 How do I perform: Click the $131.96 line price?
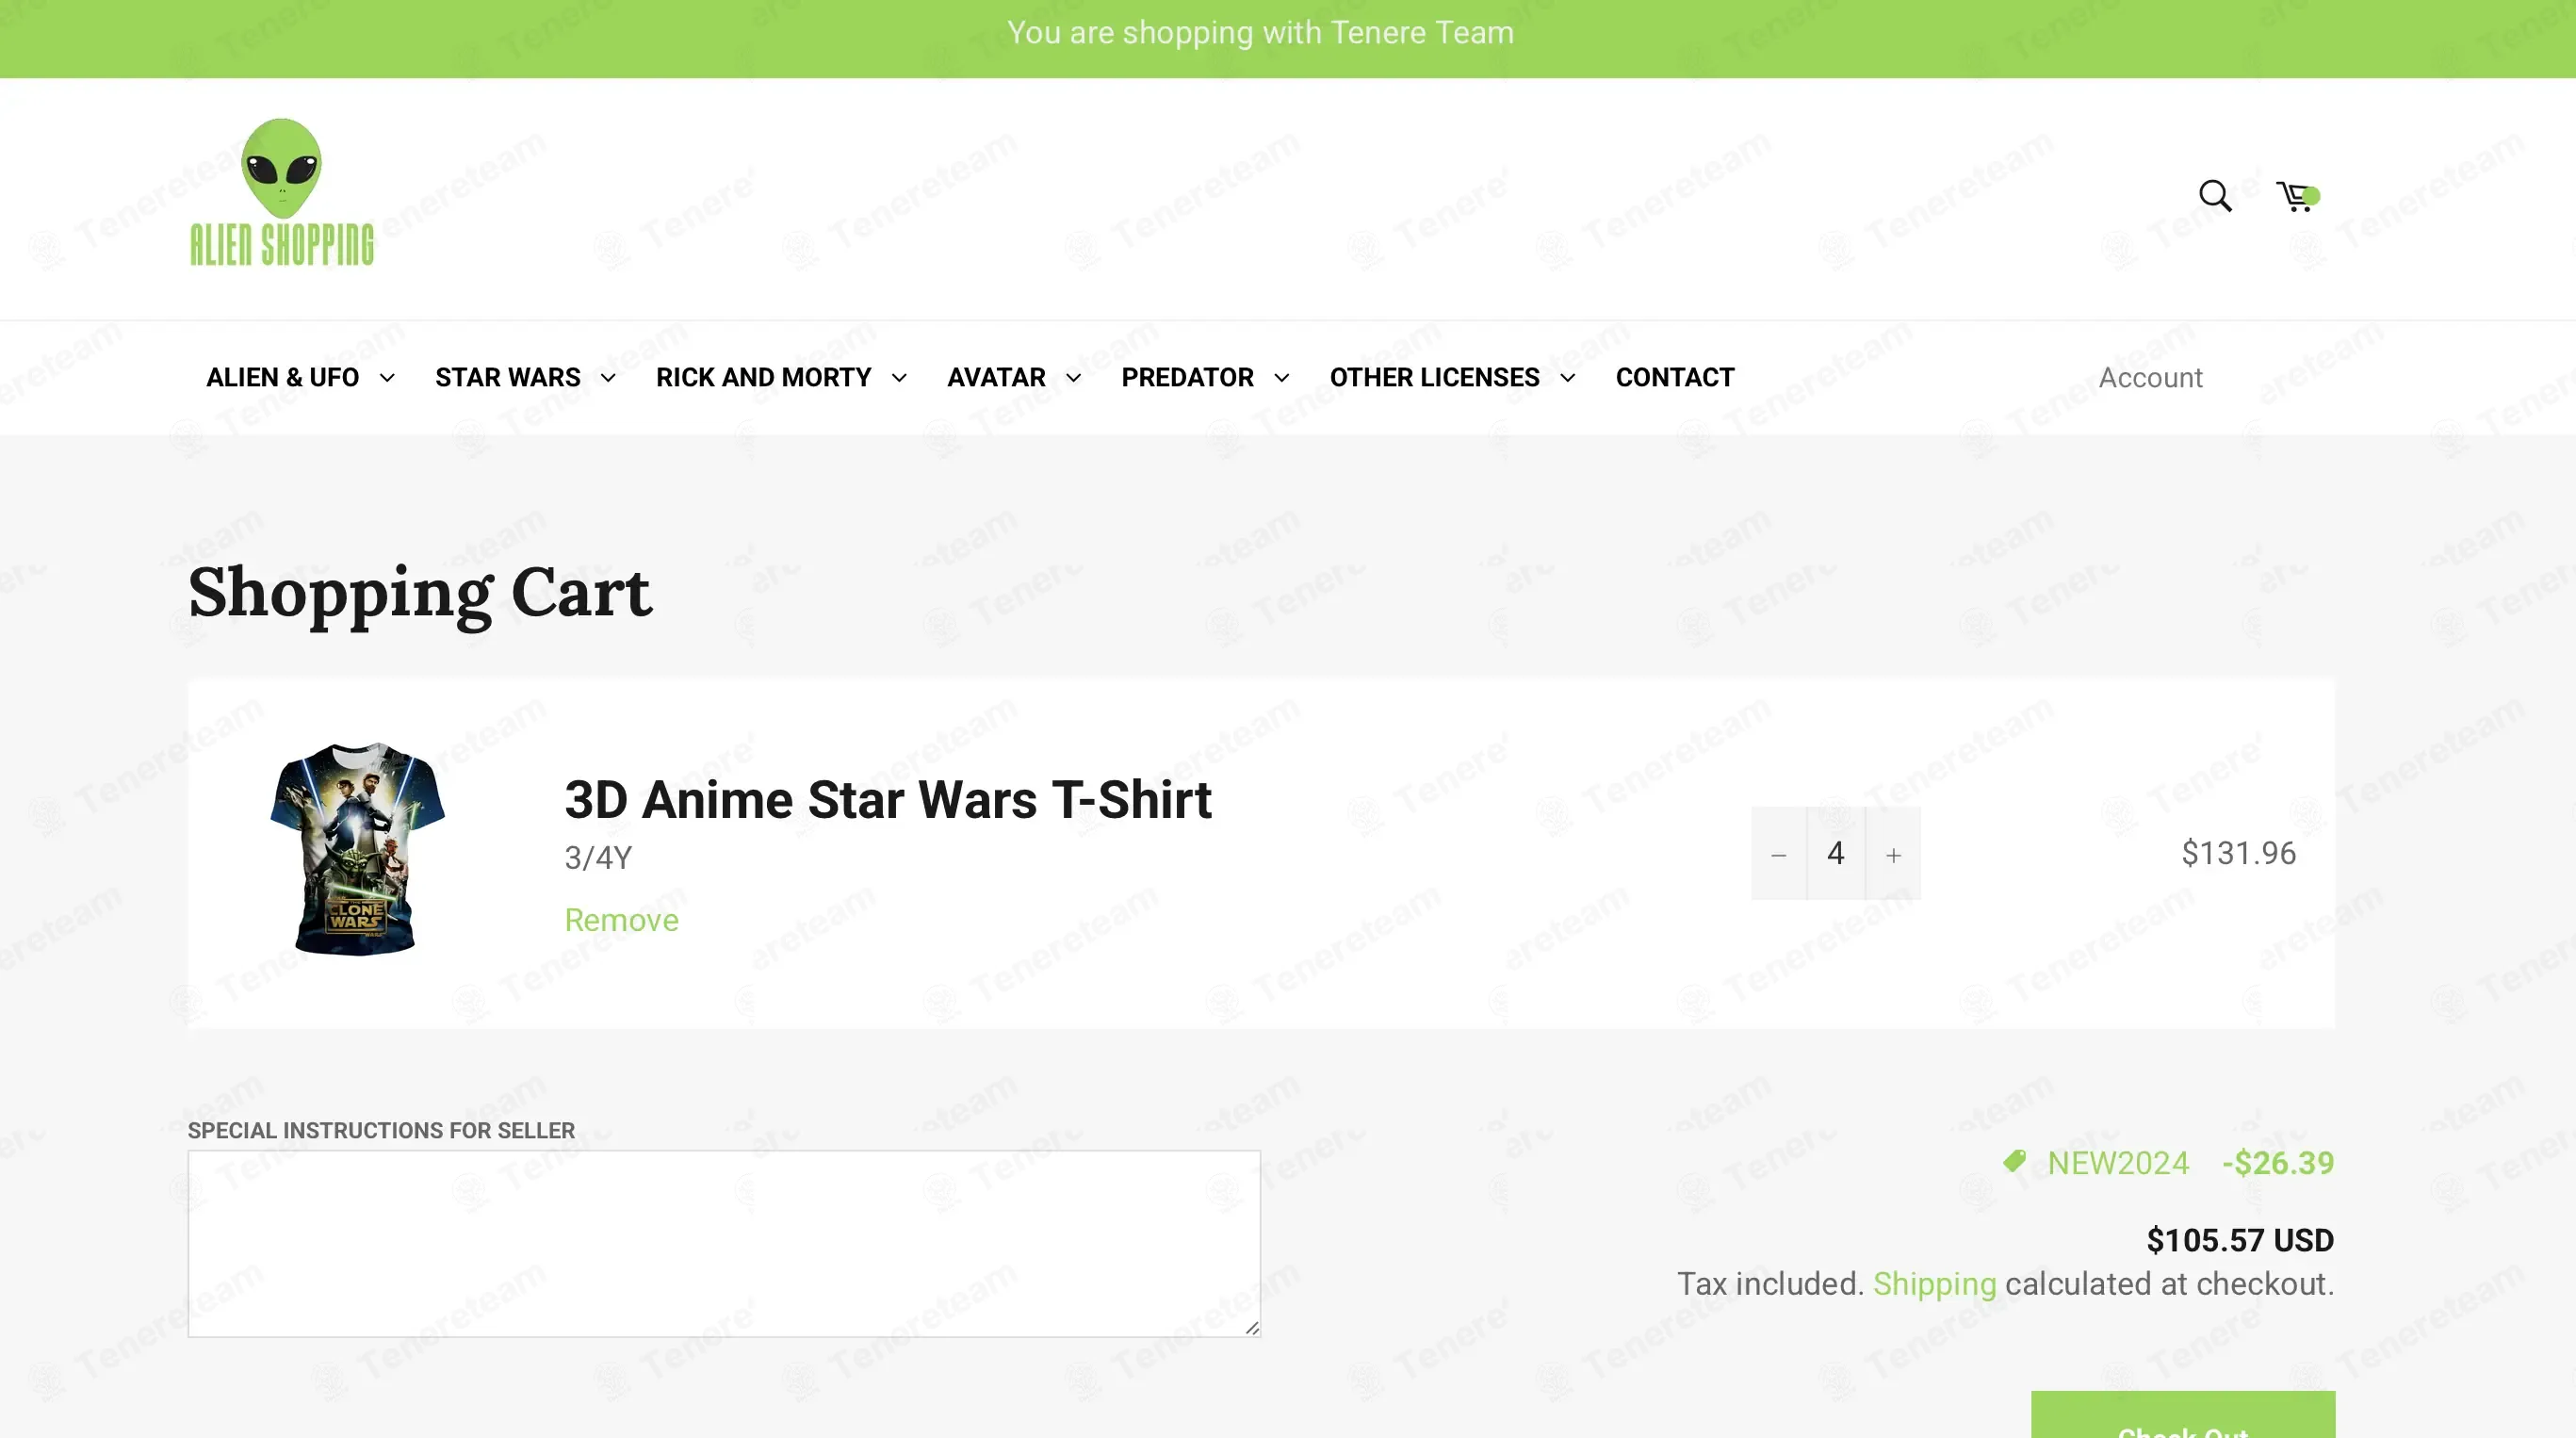click(x=2238, y=853)
